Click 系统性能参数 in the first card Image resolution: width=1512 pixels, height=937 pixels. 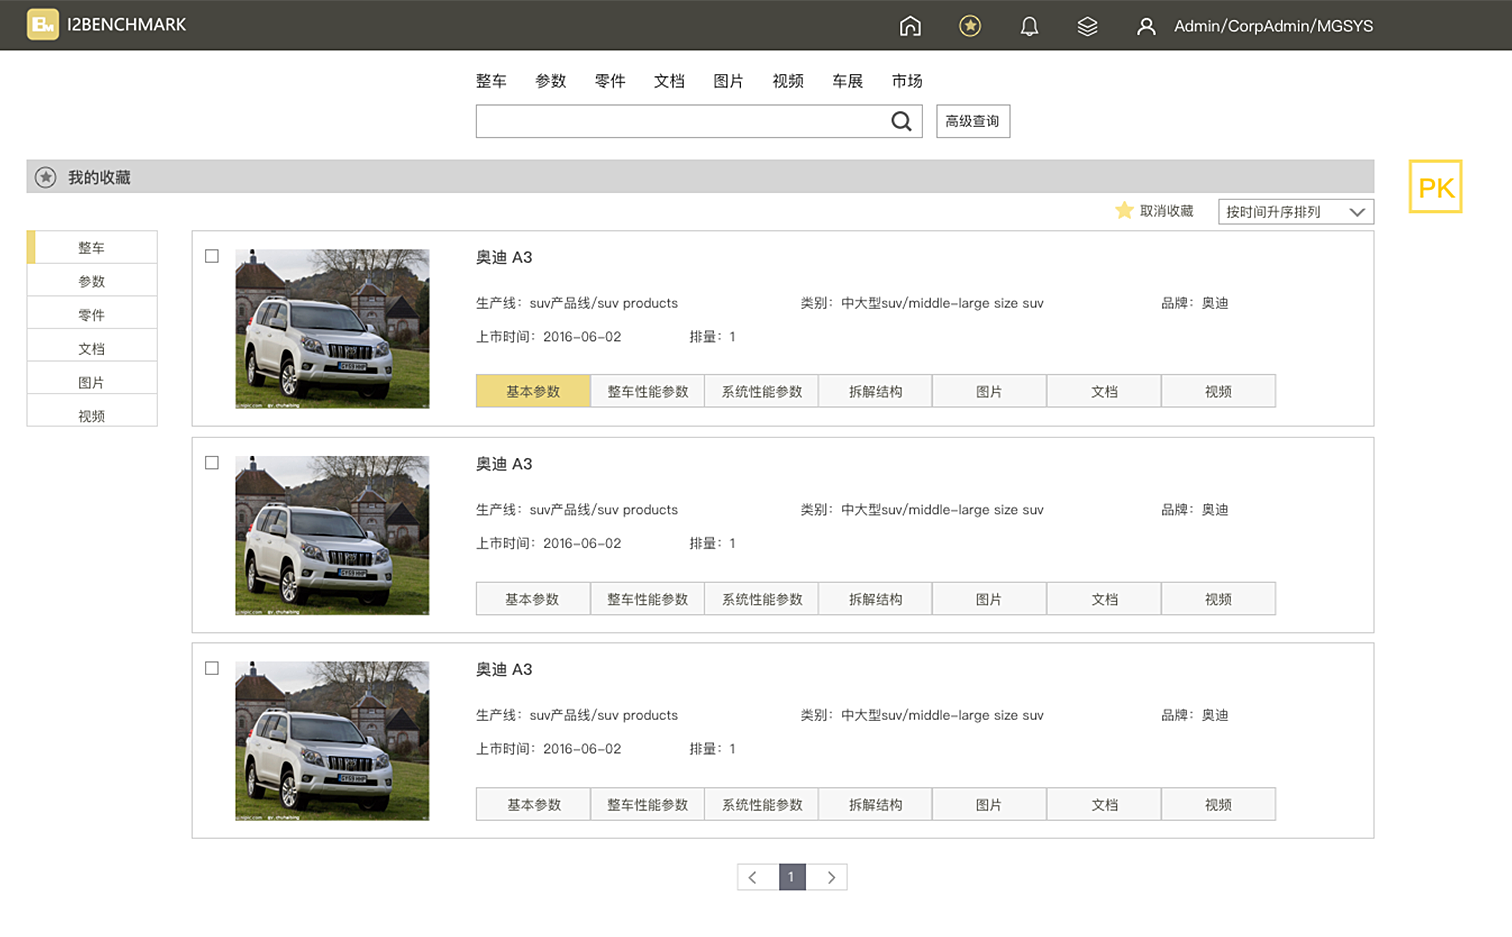[762, 391]
